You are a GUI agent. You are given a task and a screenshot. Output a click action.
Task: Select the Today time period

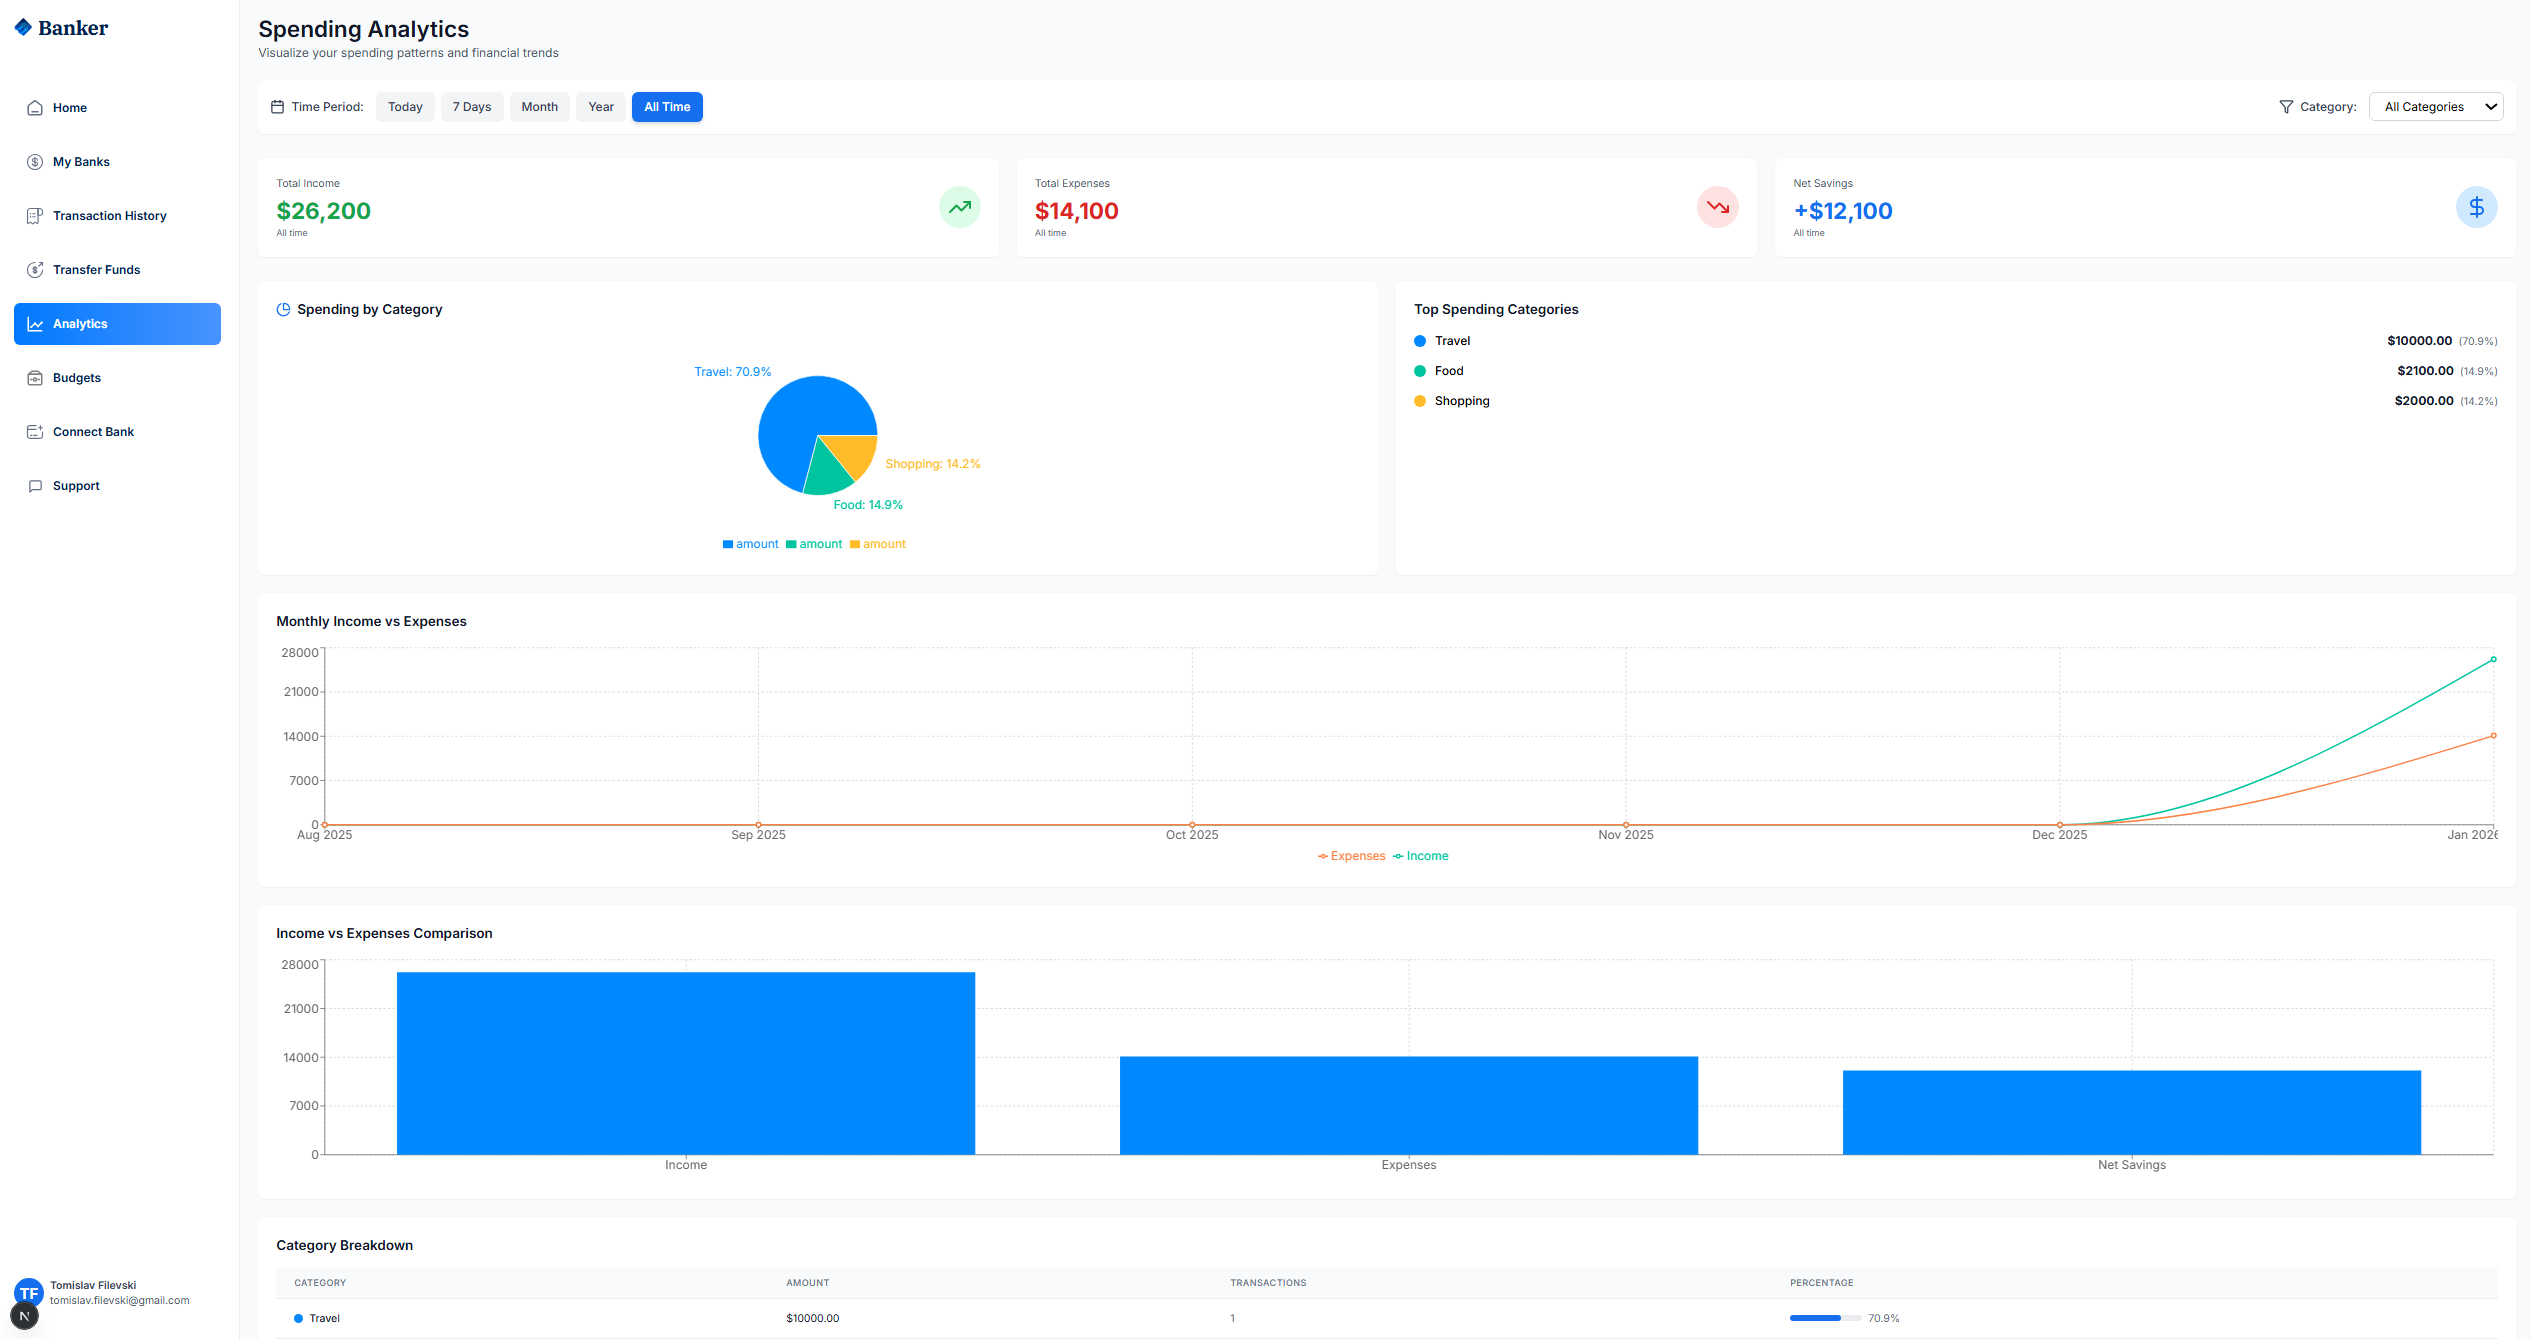pos(405,107)
